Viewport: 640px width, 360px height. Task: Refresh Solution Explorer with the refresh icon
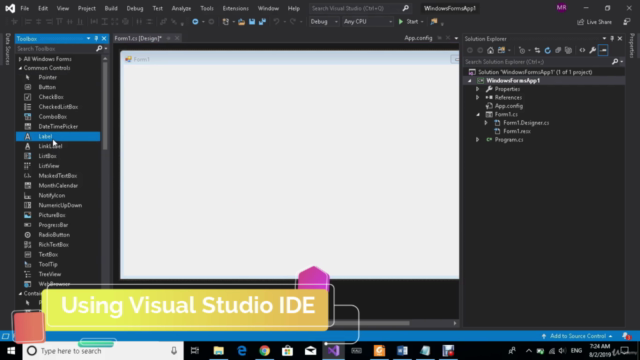coord(547,50)
